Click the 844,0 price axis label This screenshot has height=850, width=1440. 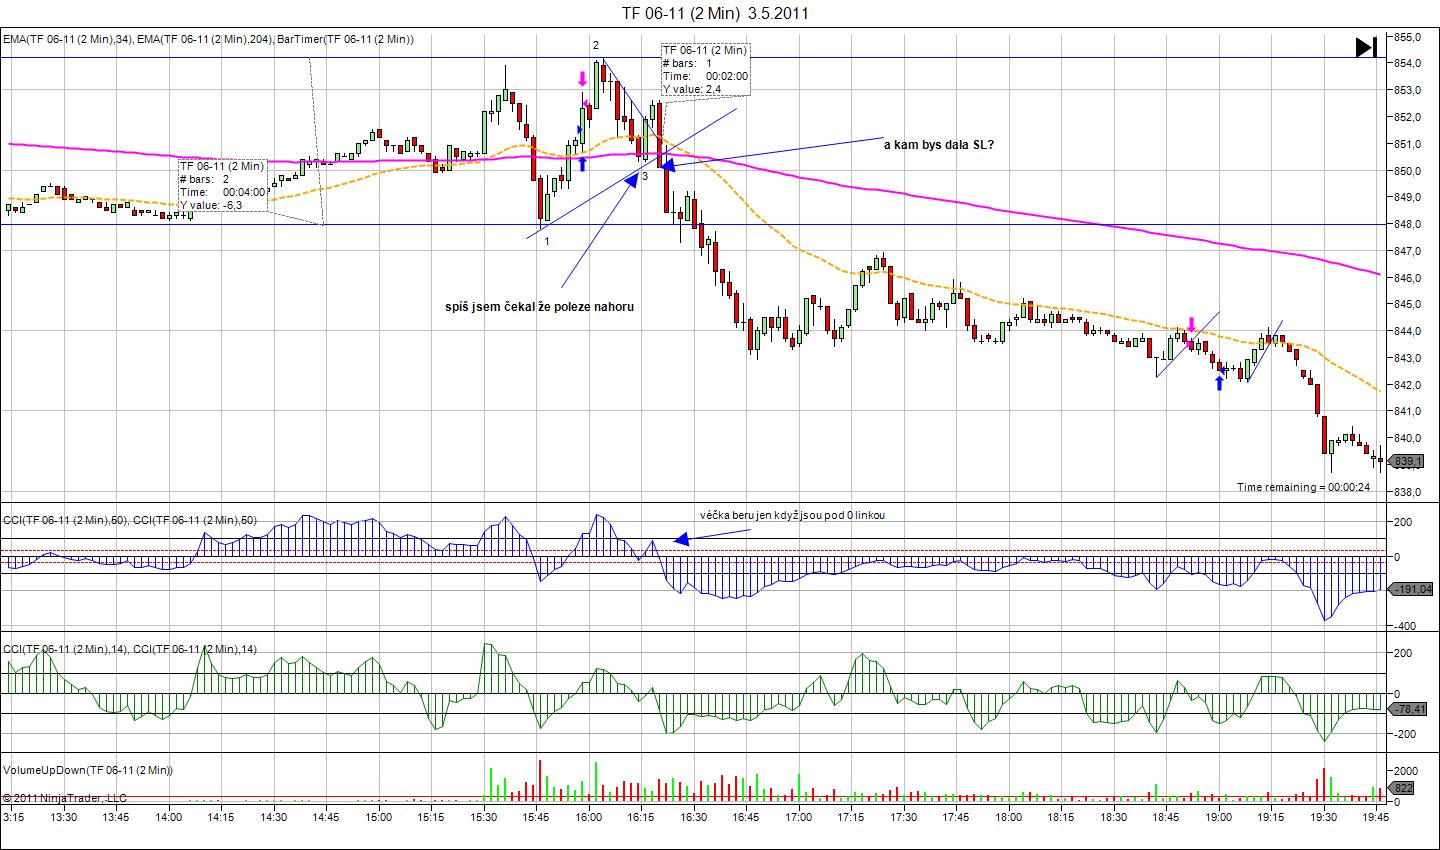[x=1408, y=331]
